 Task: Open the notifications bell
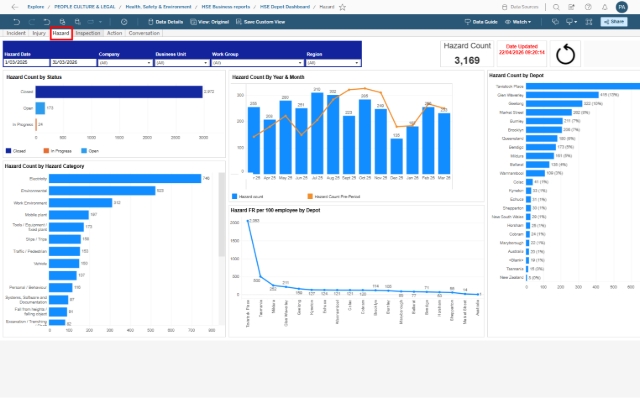pyautogui.click(x=604, y=7)
